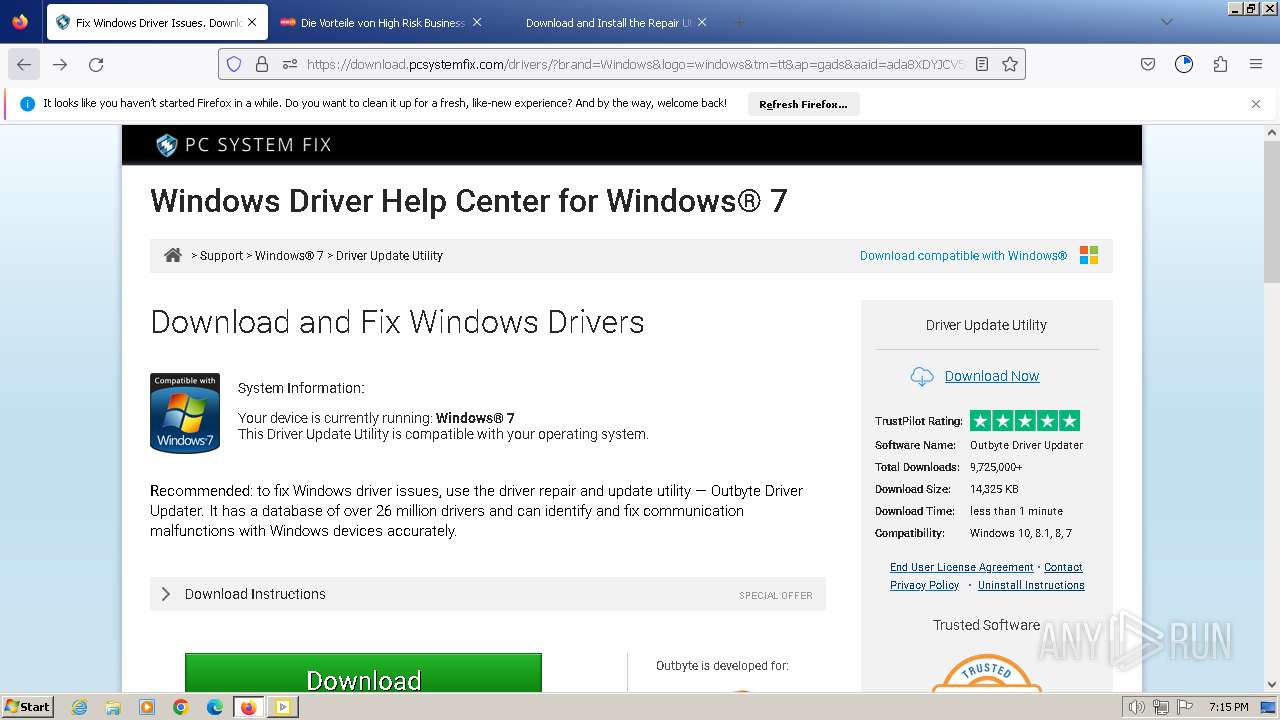Dismiss the Firefox refresh notification bar
Screen dimensions: 1280x720
coord(1256,104)
